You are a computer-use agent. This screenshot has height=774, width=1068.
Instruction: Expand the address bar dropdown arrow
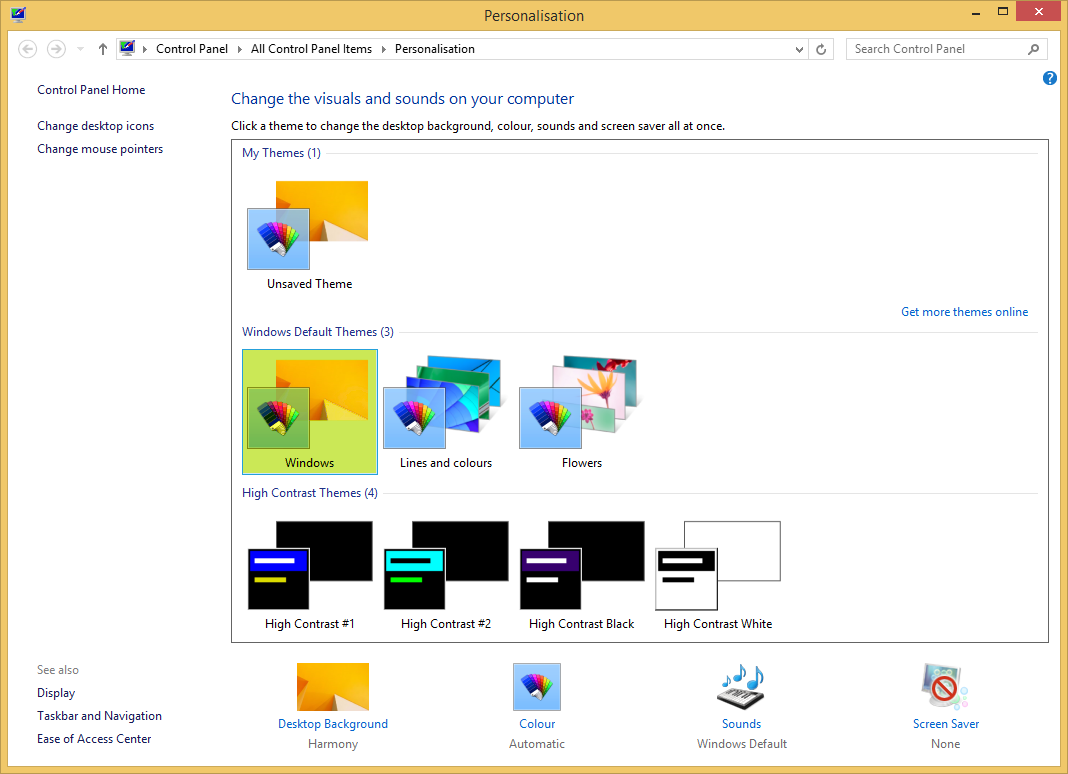[798, 48]
